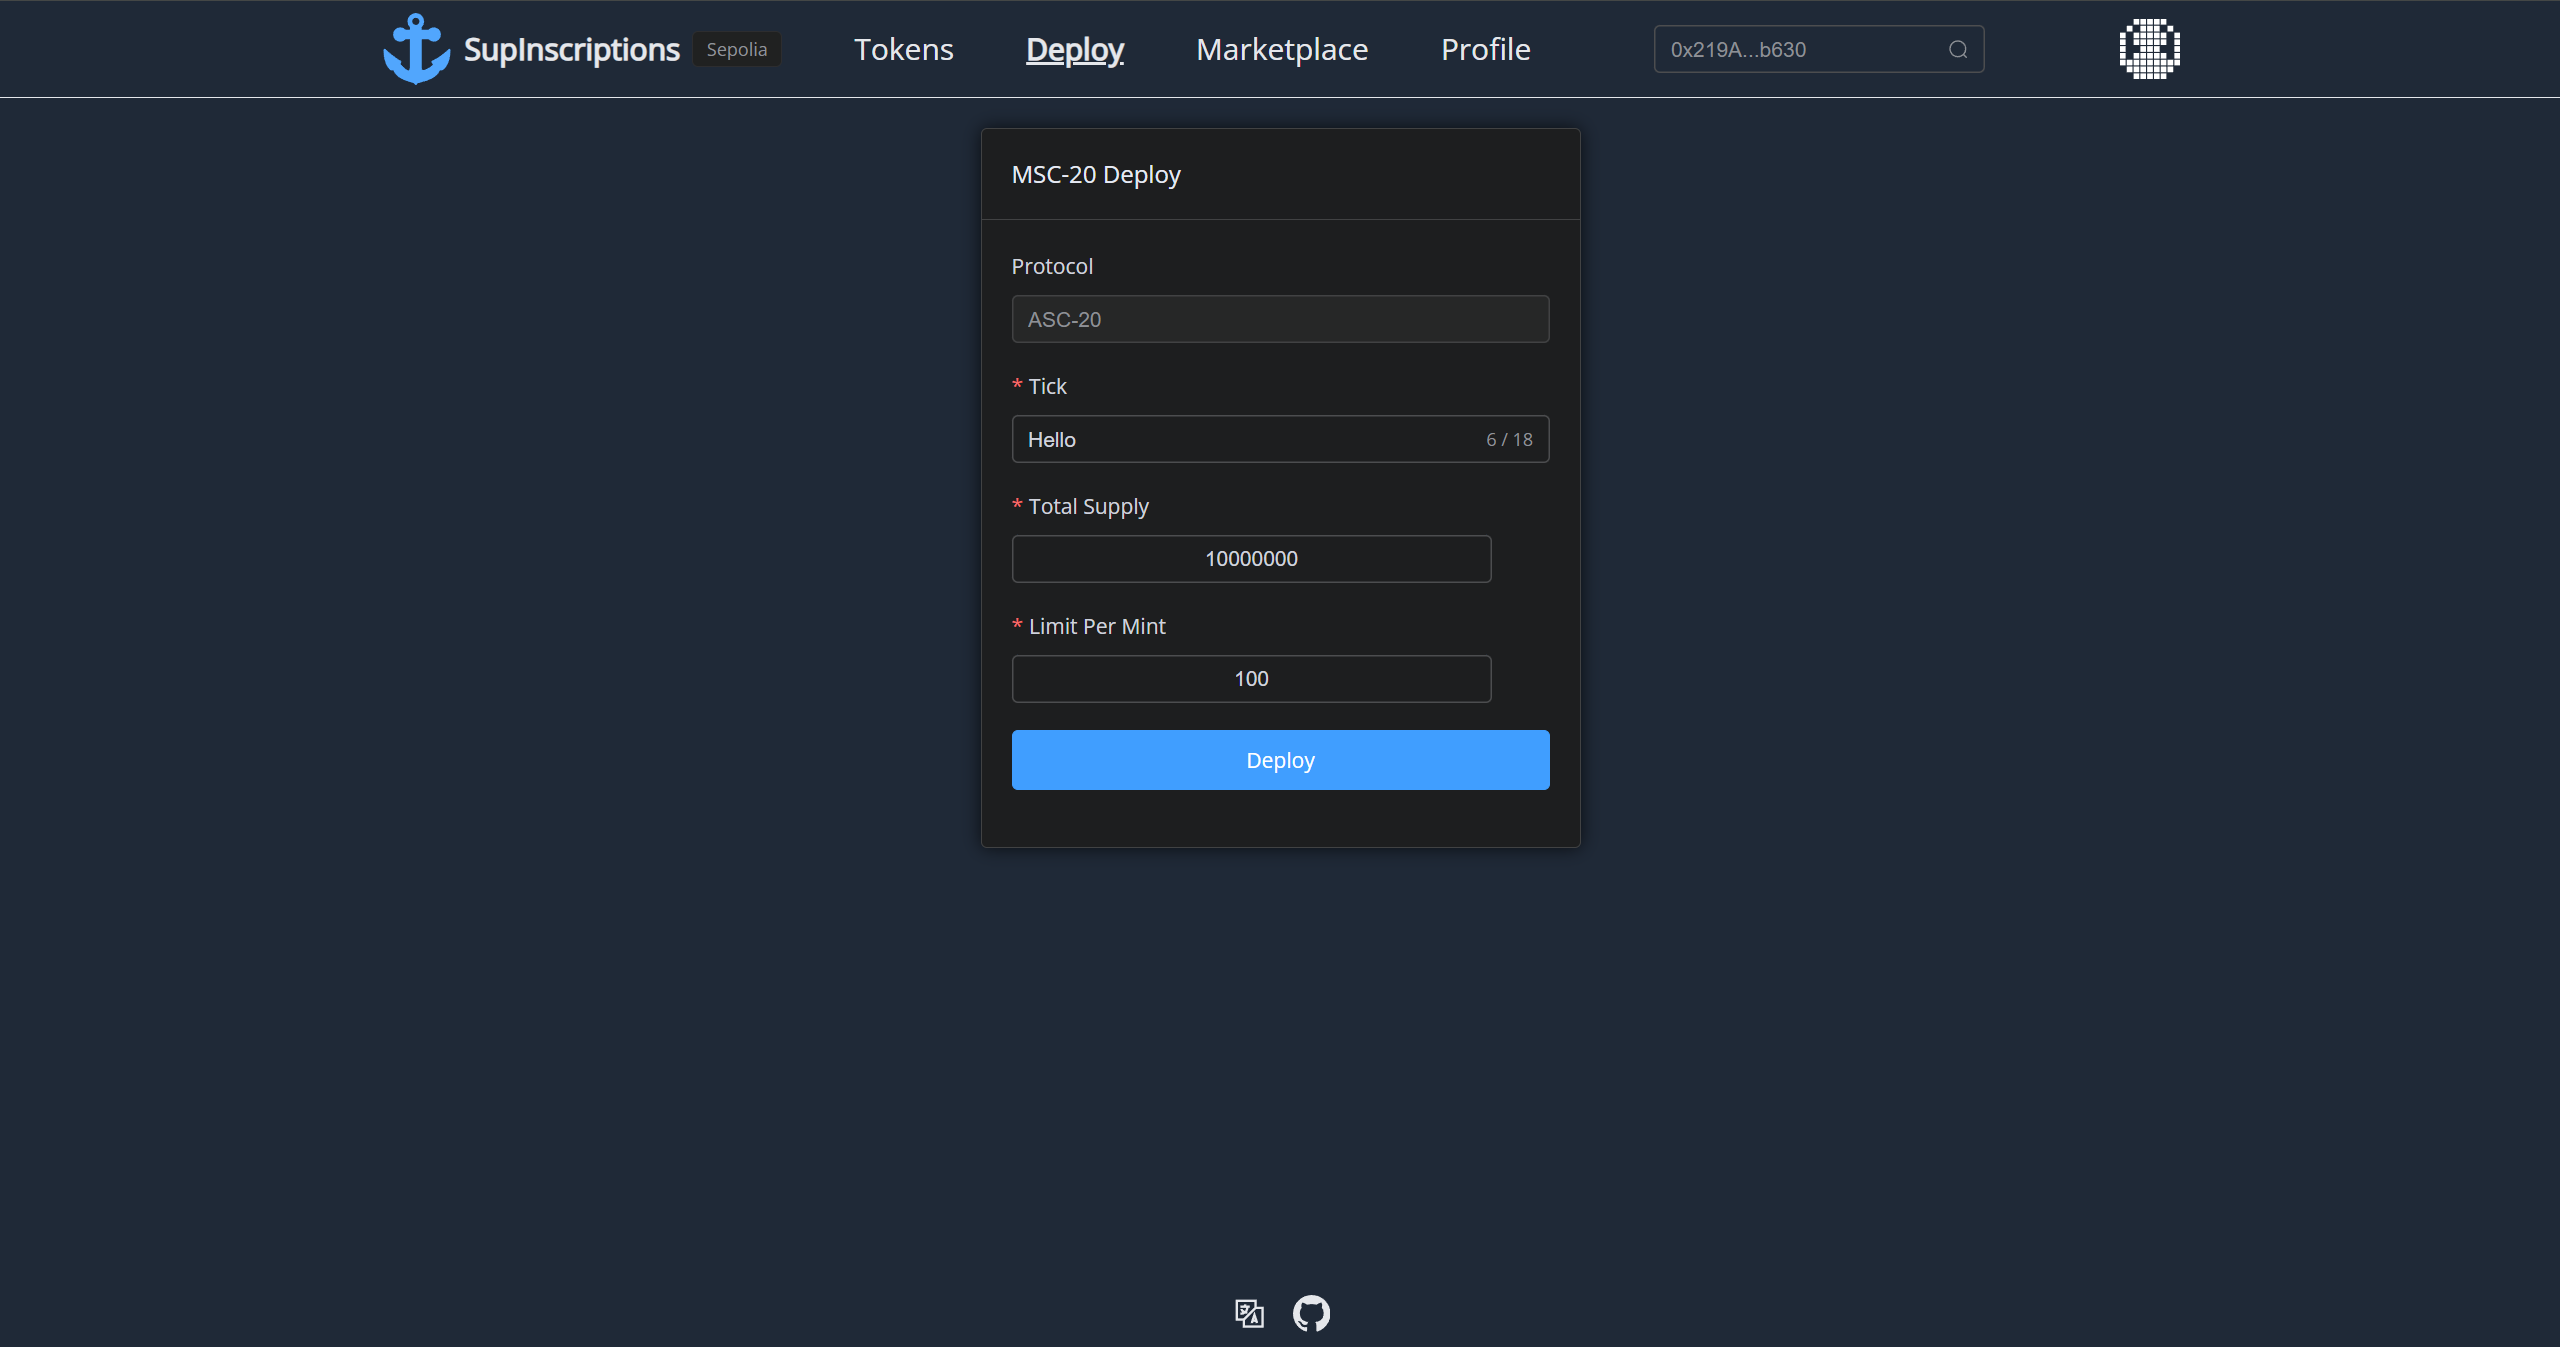Click the language translation icon in footer

1249,1313
